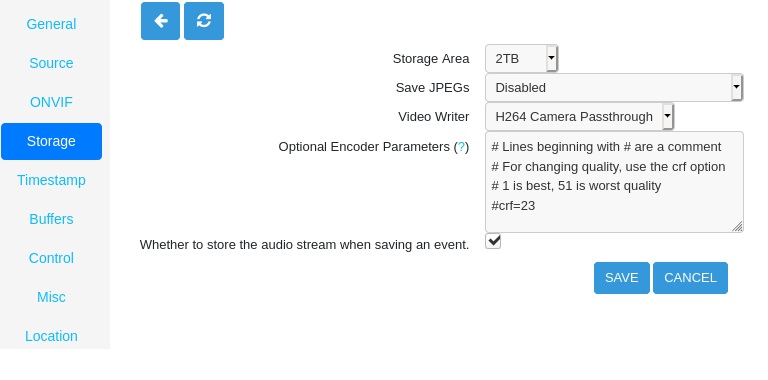
Task: Open the Timestamp settings tab
Action: (x=51, y=180)
